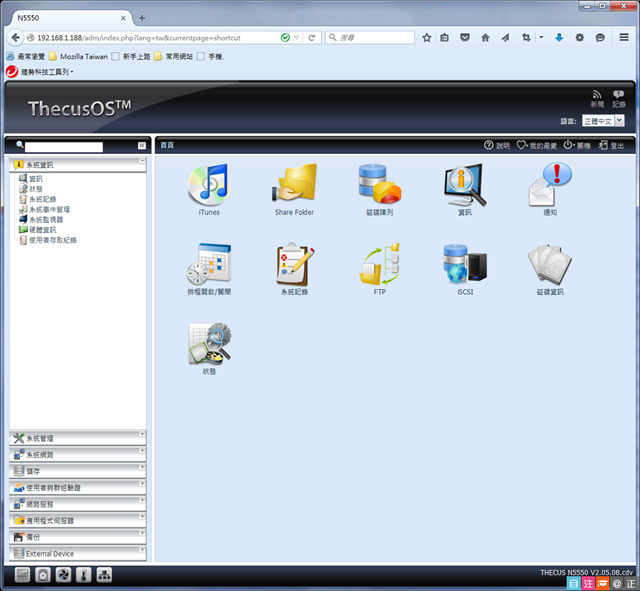This screenshot has height=591, width=640.
Task: Select 資訊 in the sidebar tree
Action: 31,179
